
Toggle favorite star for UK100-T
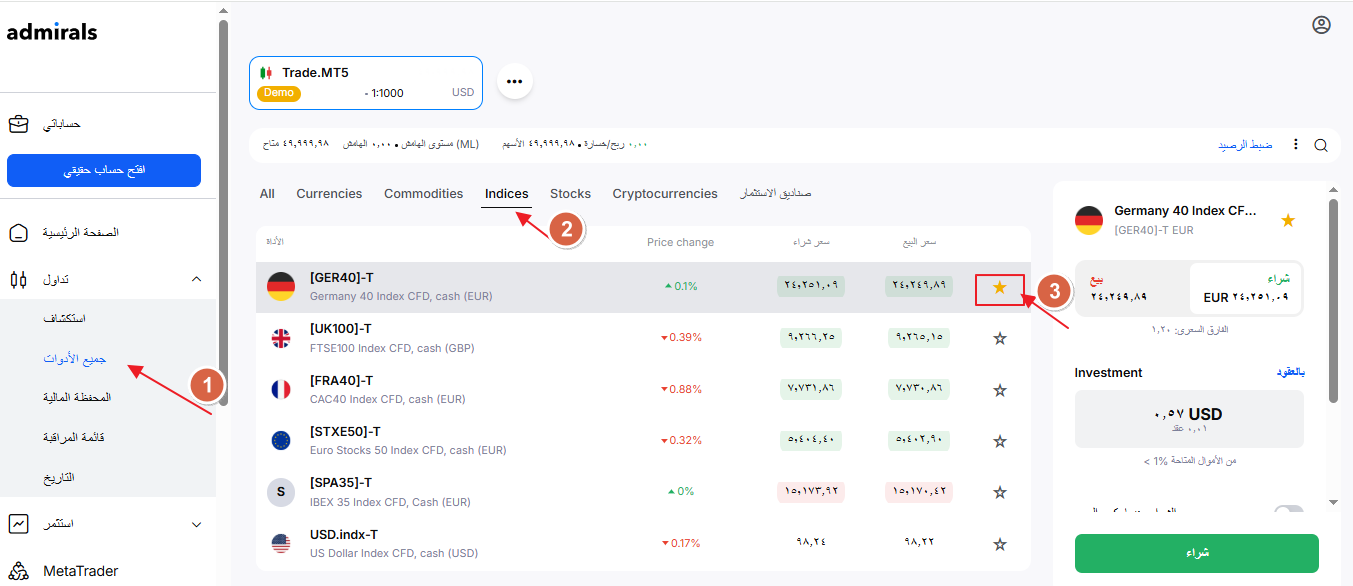(999, 339)
